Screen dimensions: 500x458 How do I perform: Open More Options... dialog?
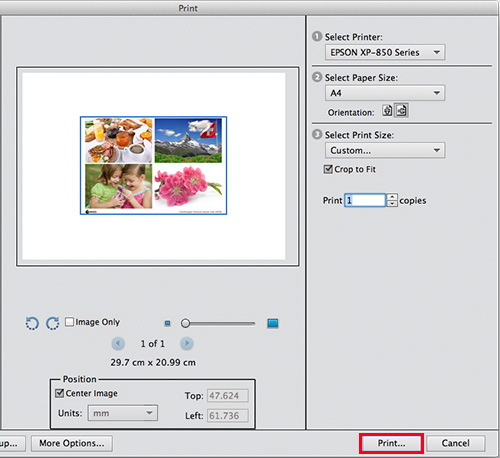pyautogui.click(x=72, y=443)
